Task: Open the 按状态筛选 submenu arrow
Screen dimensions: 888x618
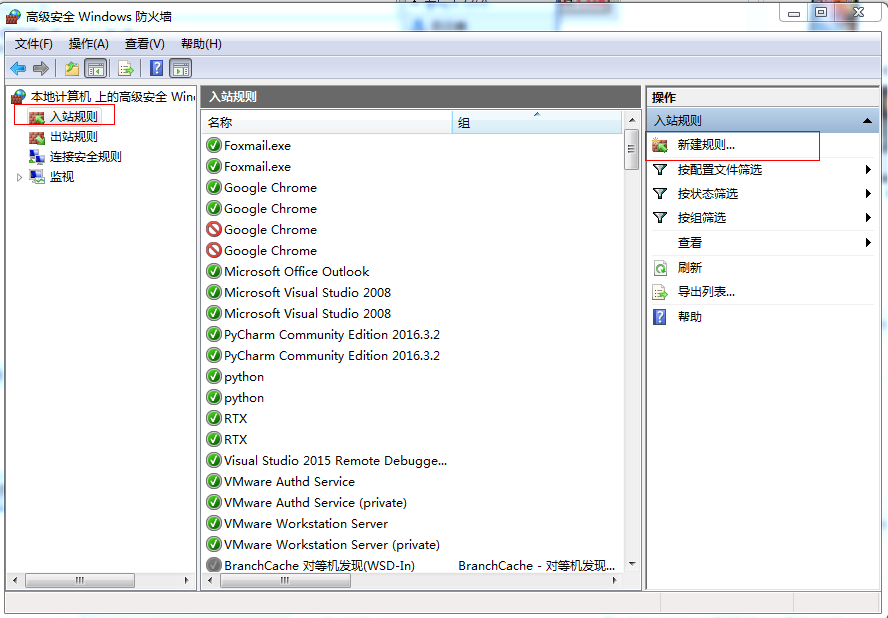Action: [x=868, y=194]
